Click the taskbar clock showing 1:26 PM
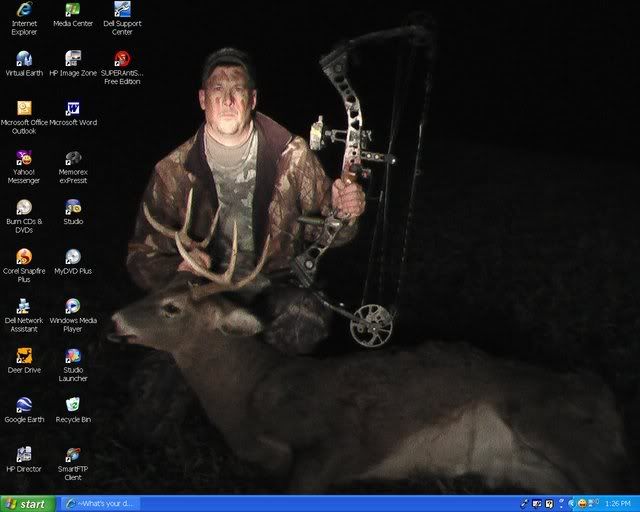 click(618, 504)
